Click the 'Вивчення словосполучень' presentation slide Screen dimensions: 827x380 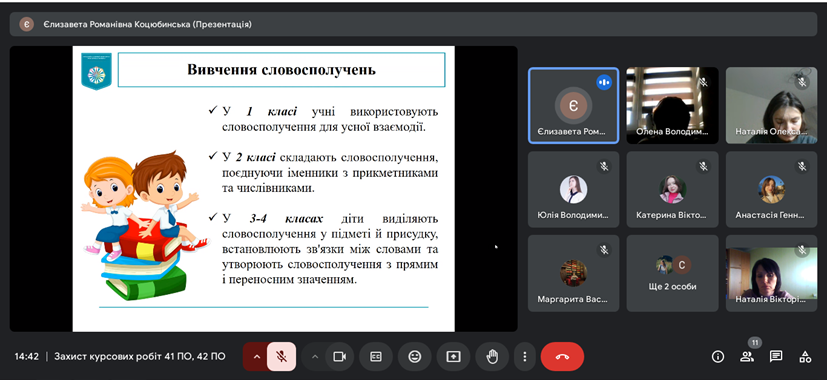(263, 189)
